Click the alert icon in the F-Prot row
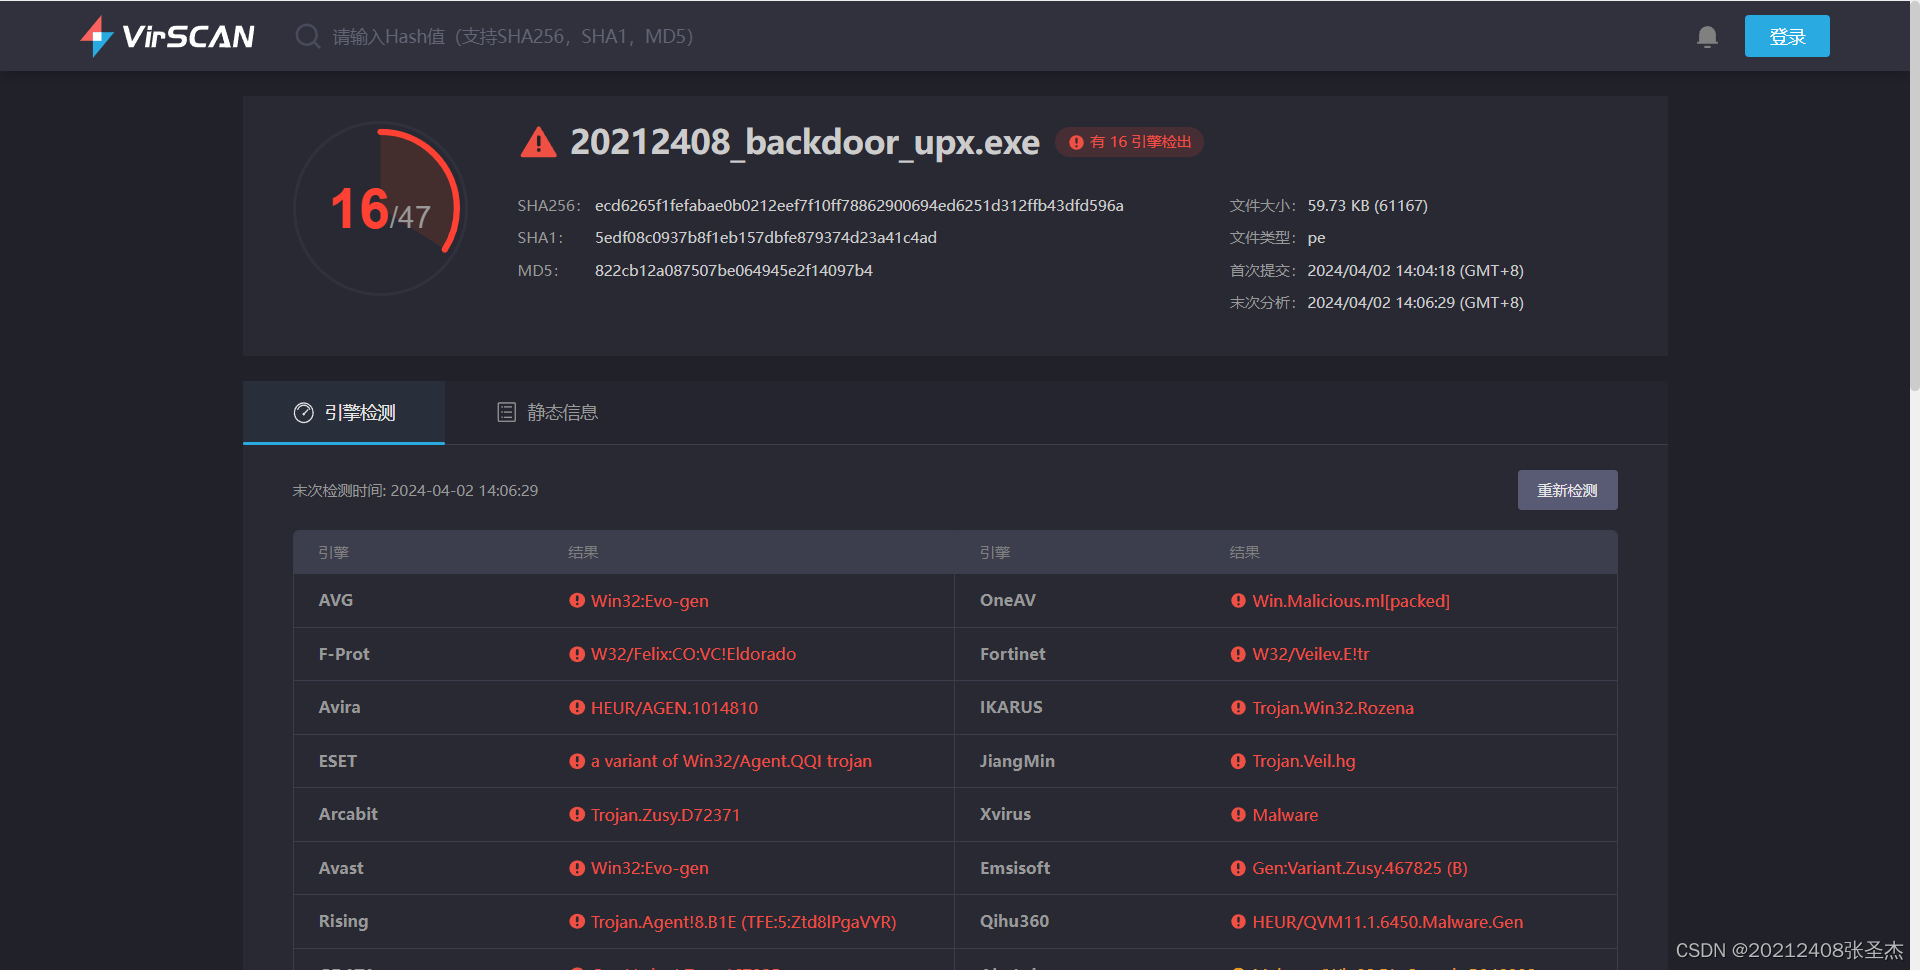 pyautogui.click(x=577, y=654)
